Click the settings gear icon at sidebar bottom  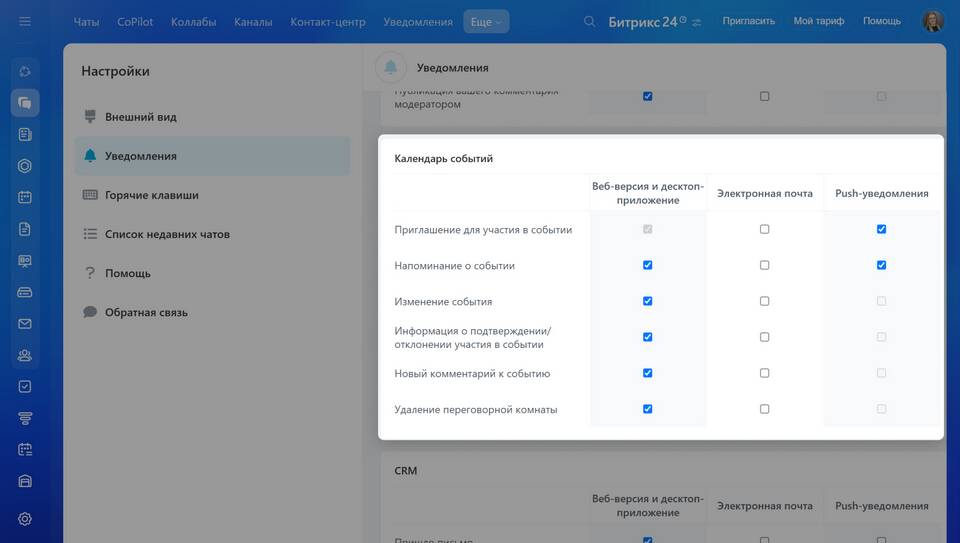pyautogui.click(x=25, y=518)
